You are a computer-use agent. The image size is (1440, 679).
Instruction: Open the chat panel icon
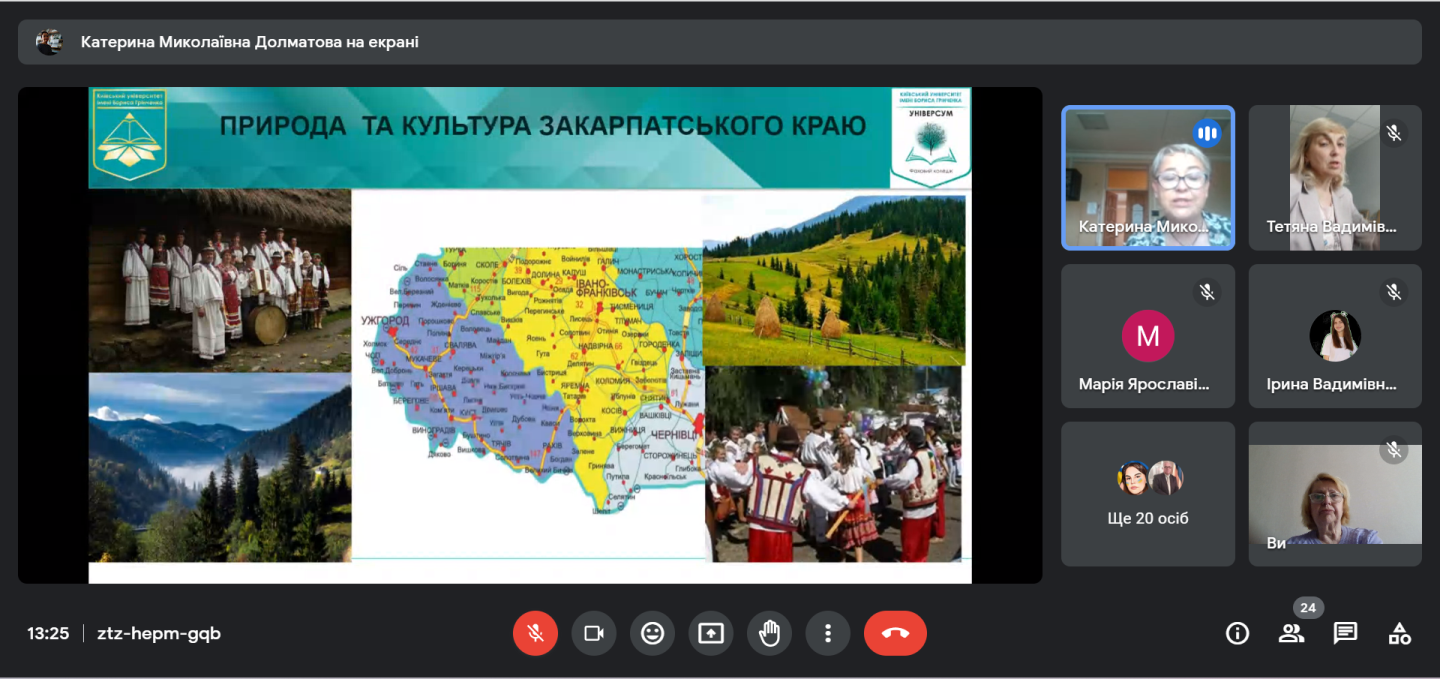click(1346, 633)
